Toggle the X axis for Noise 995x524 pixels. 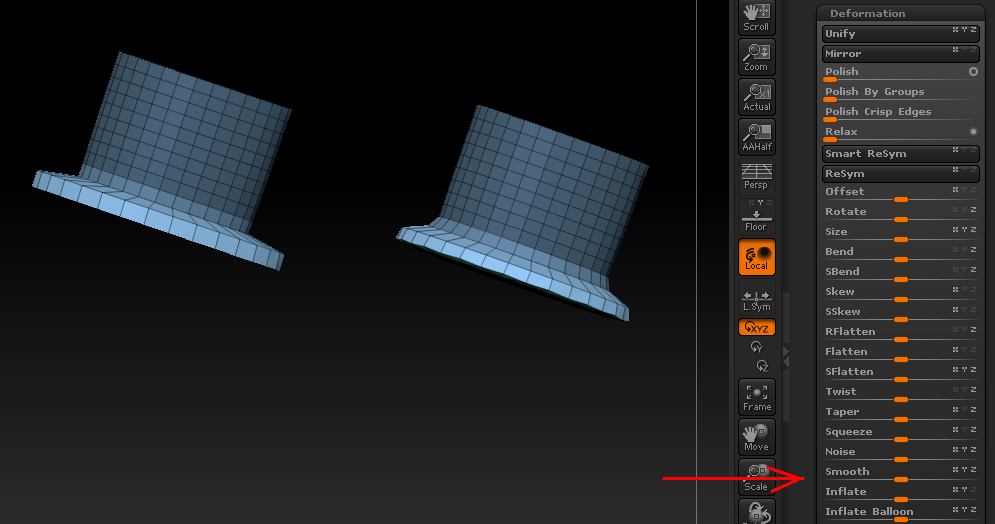coord(955,450)
